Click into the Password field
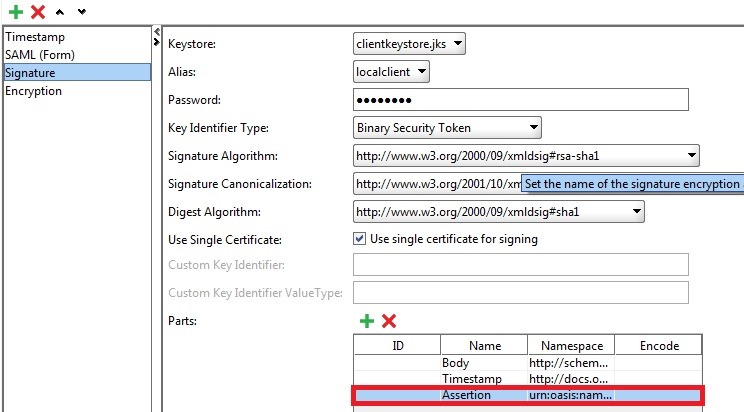The width and height of the screenshot is (744, 412). pyautogui.click(x=521, y=100)
